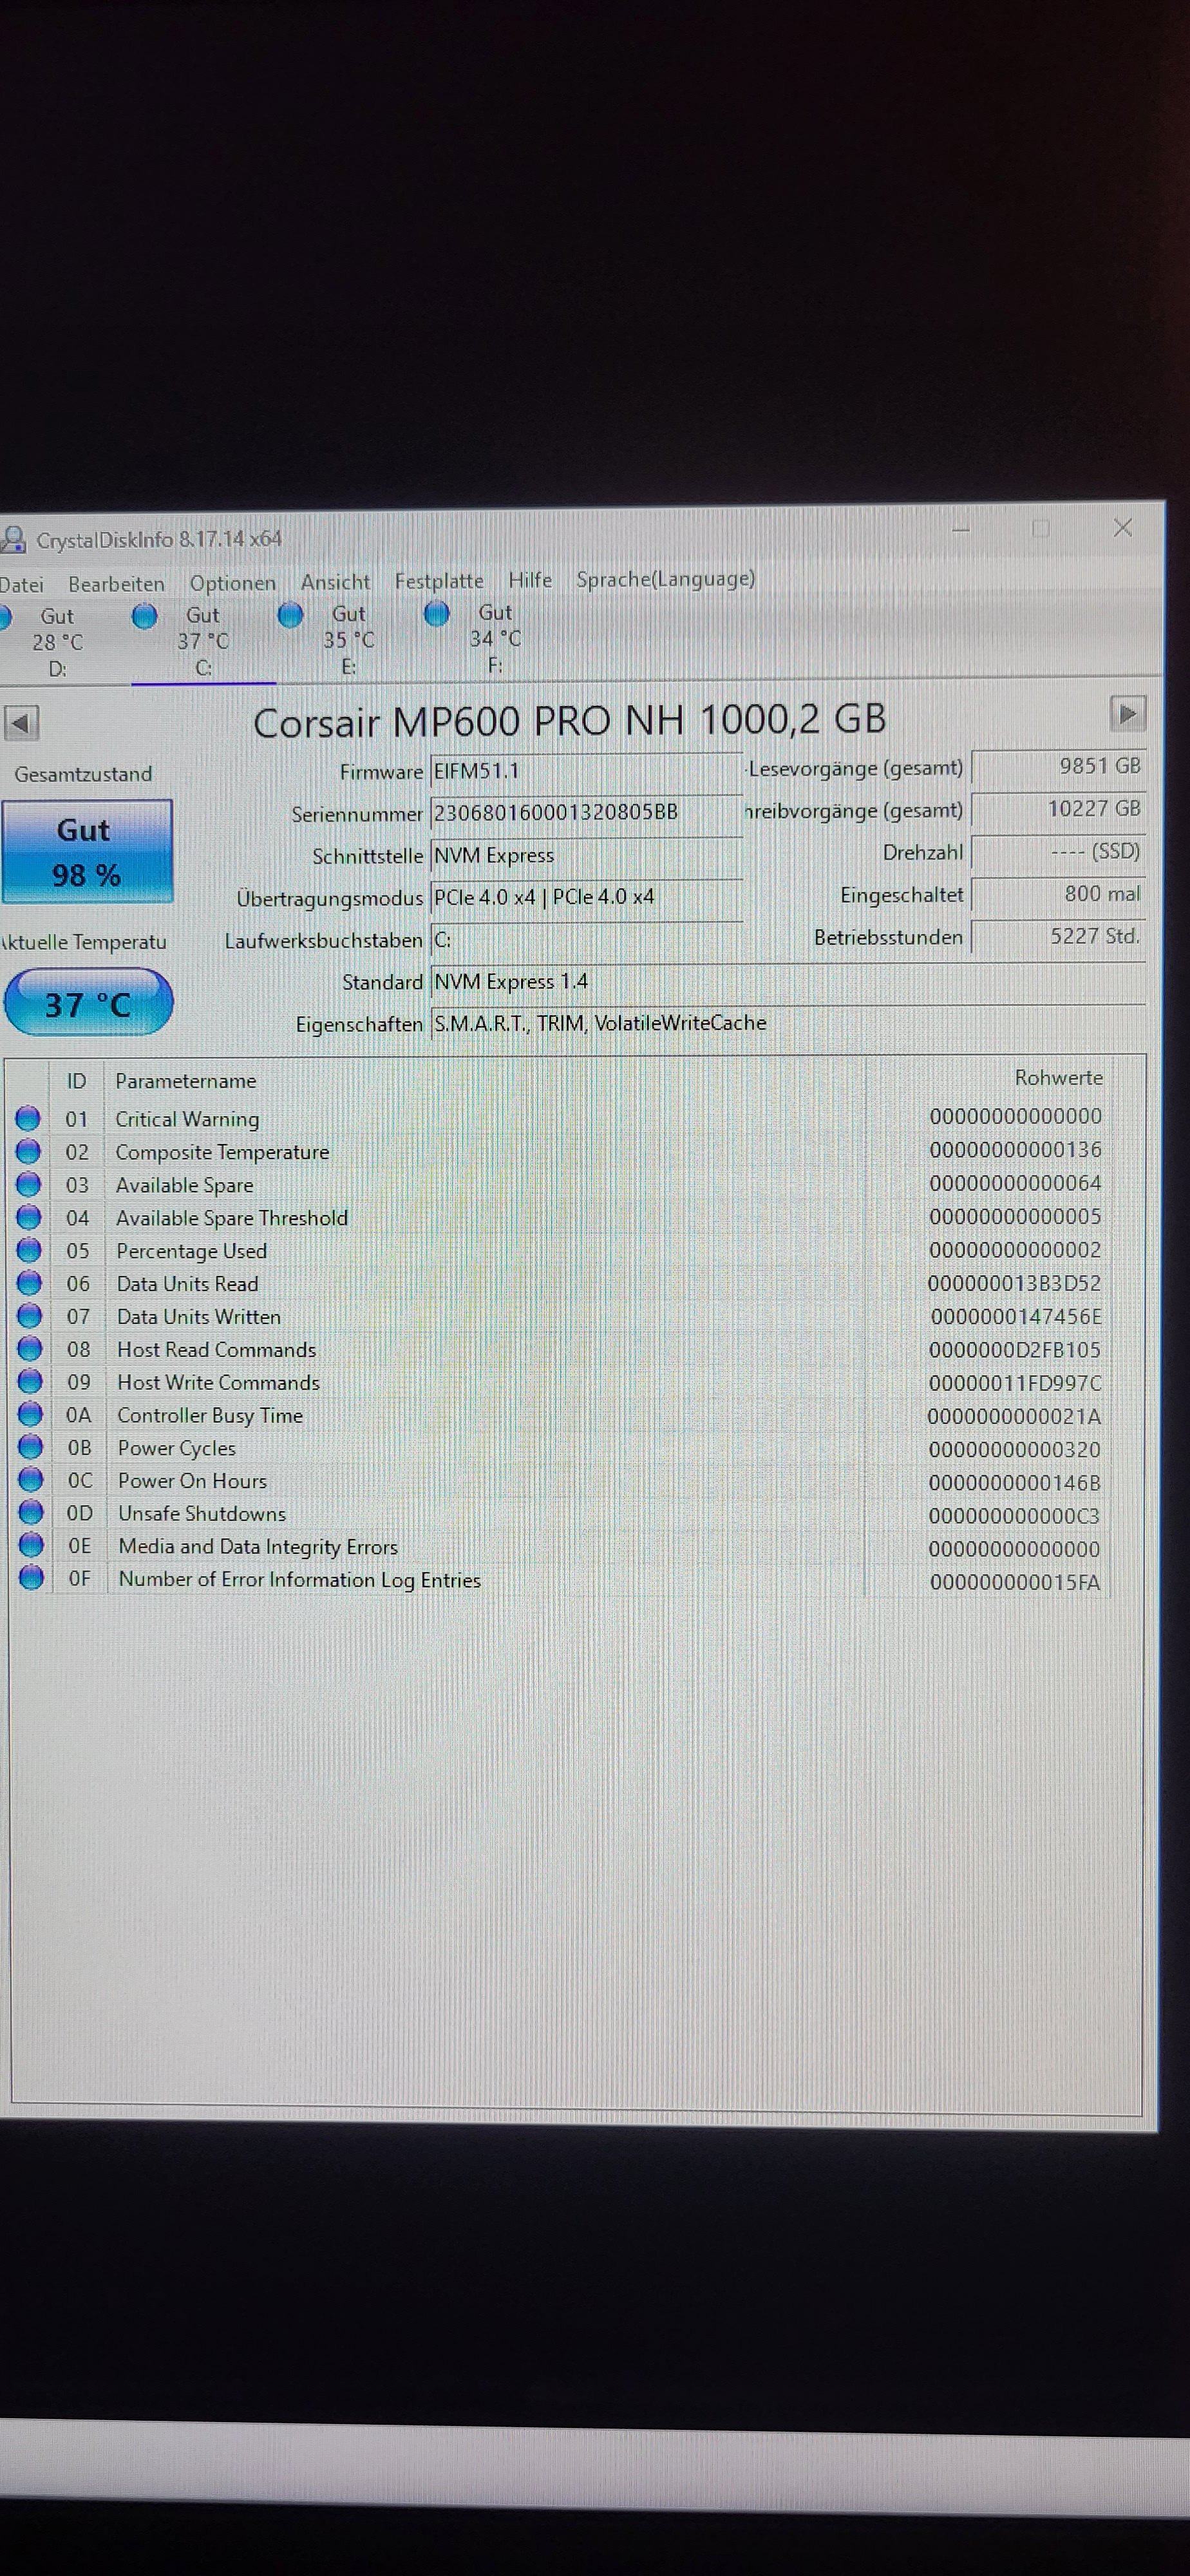
Task: Click the Lesevorgänge value 9851 GB
Action: (x=1058, y=767)
